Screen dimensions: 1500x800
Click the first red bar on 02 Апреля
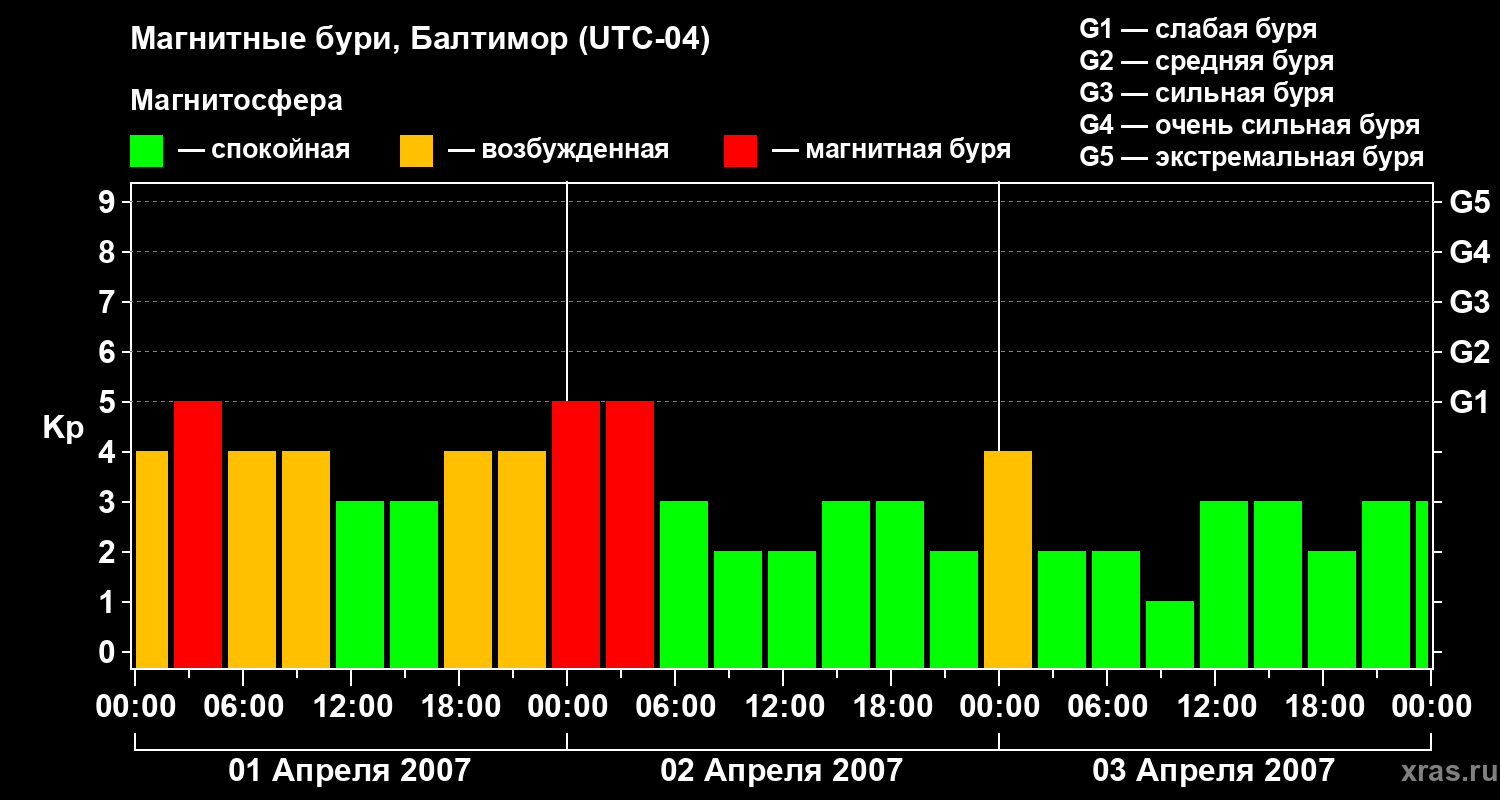576,534
